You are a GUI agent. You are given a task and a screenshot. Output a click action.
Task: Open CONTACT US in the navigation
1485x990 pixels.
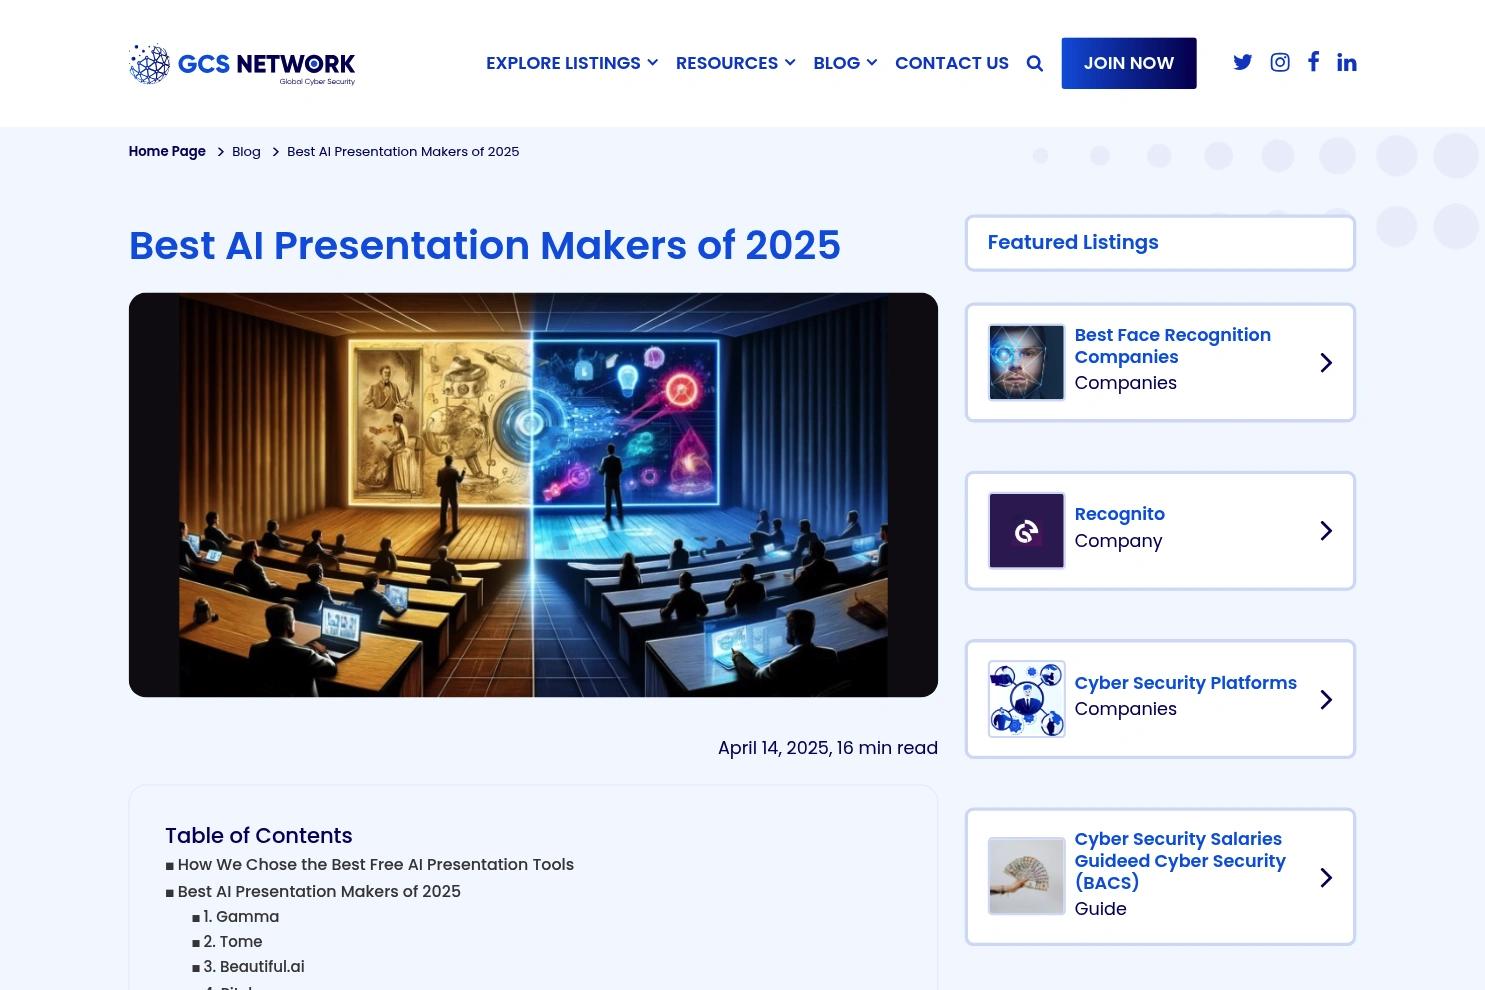(951, 62)
